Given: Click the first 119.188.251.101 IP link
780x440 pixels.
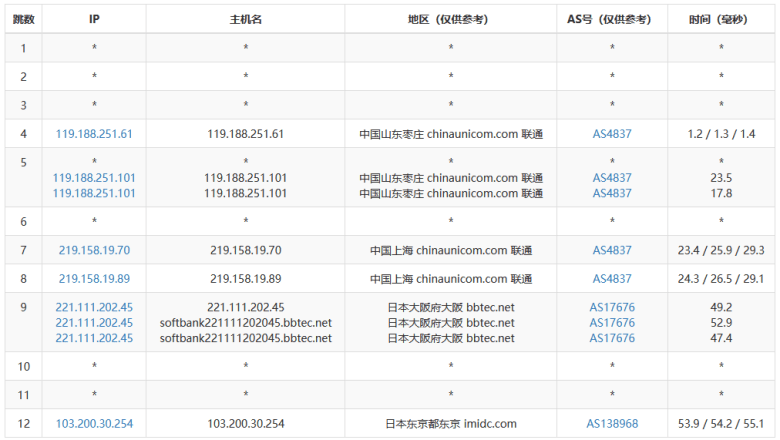Looking at the screenshot, I should pos(94,178).
